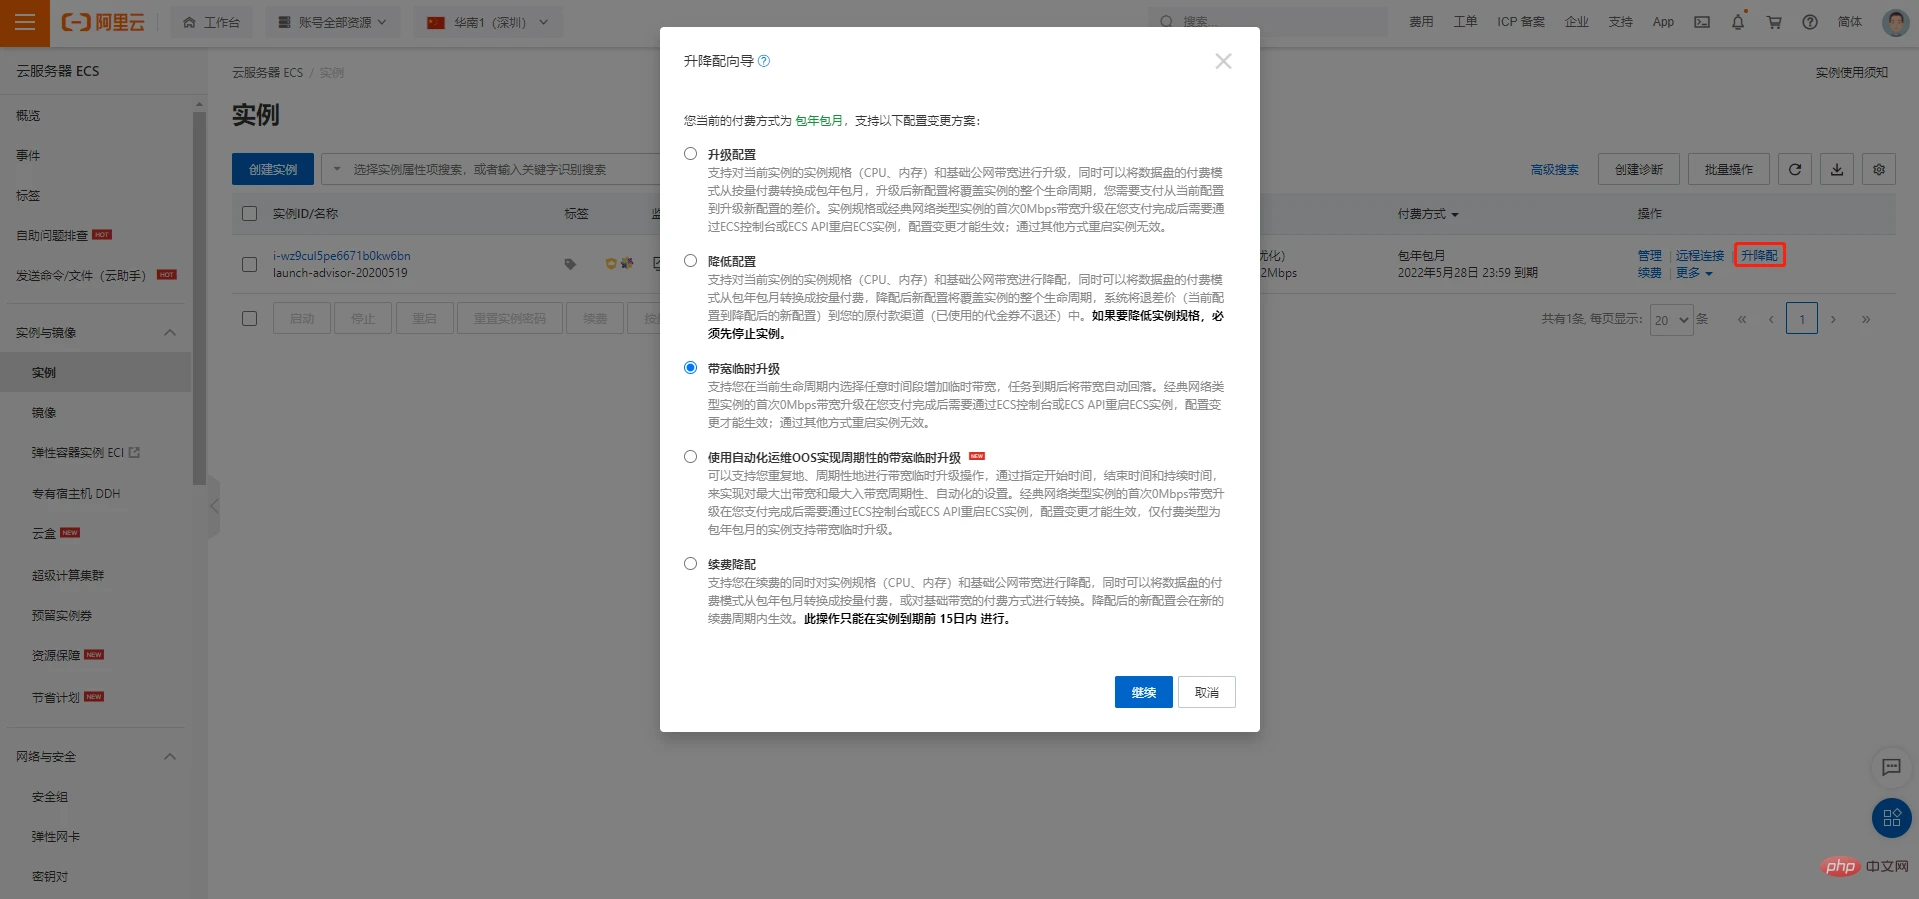Image resolution: width=1919 pixels, height=899 pixels.
Task: Click the 创建诊断 button
Action: pos(1639,169)
